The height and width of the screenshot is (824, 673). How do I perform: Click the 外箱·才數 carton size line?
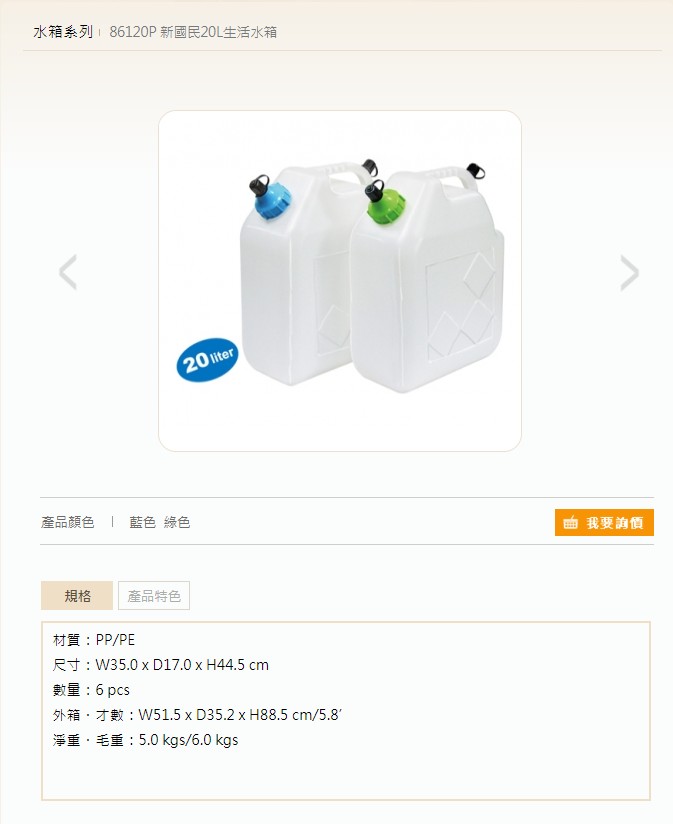click(x=197, y=715)
